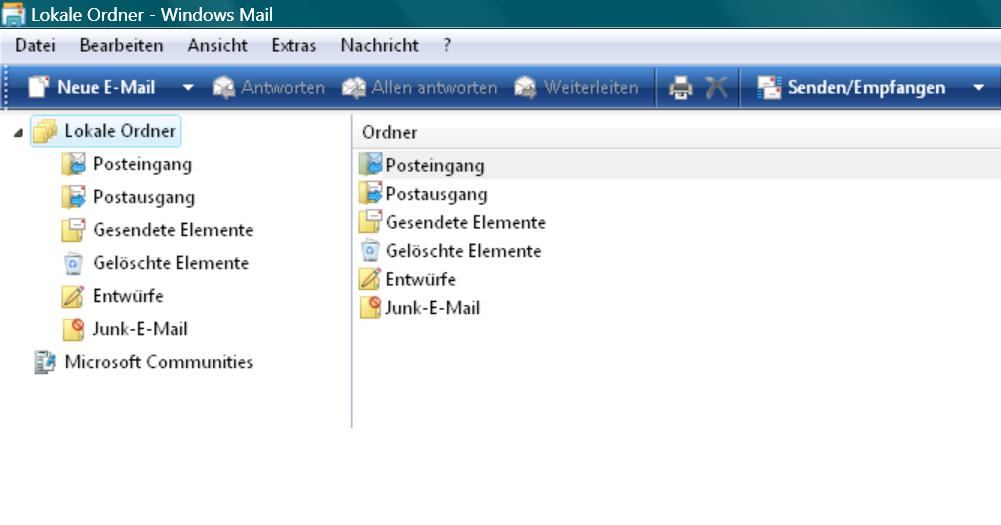Click the Ordner column header

pos(676,132)
